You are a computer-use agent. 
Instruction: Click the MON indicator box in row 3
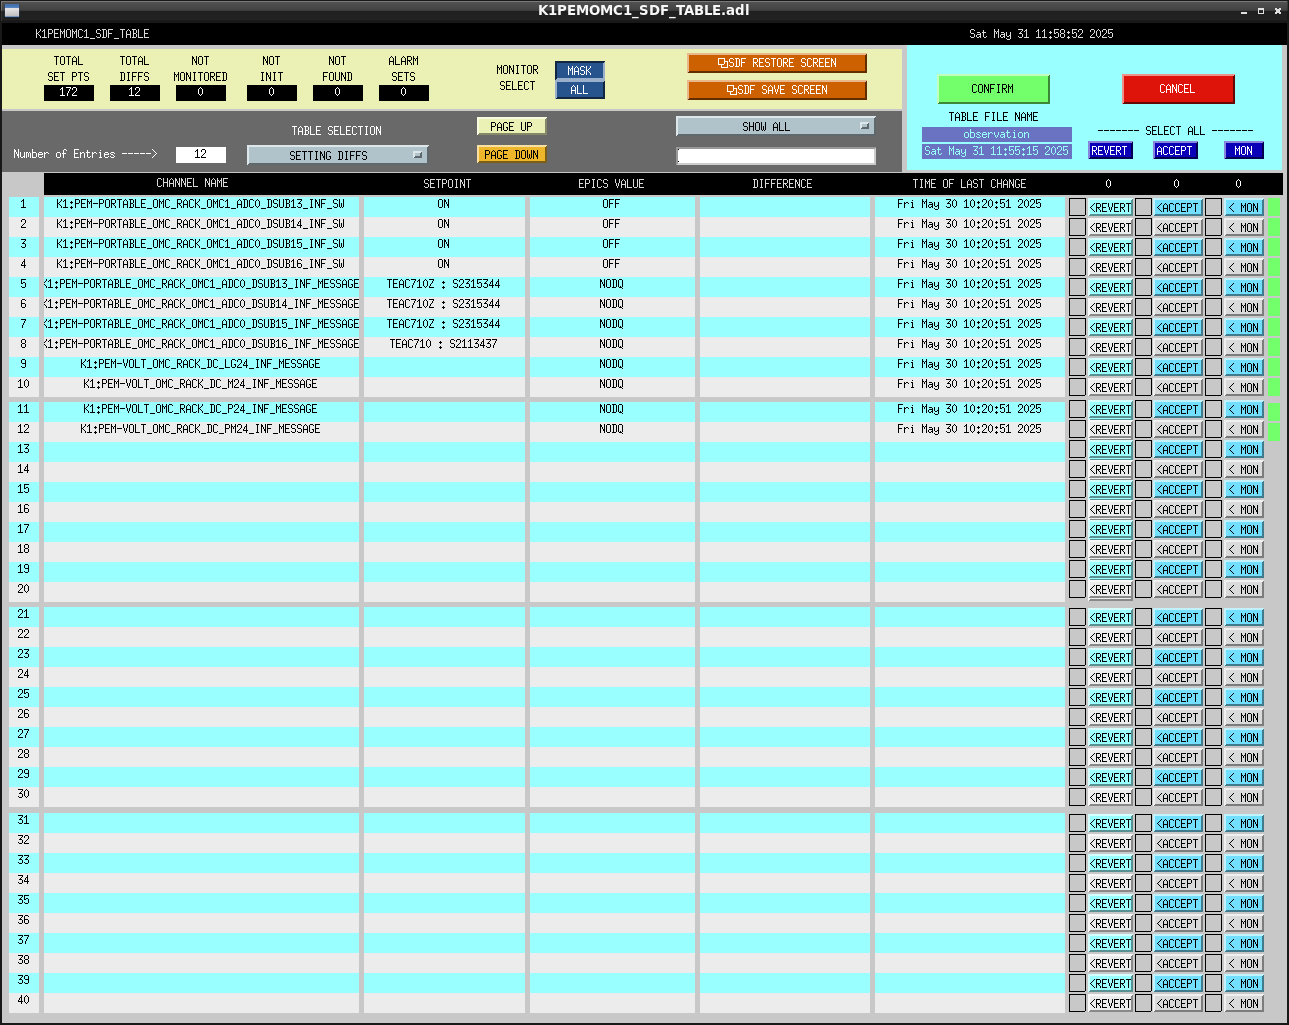[1213, 247]
